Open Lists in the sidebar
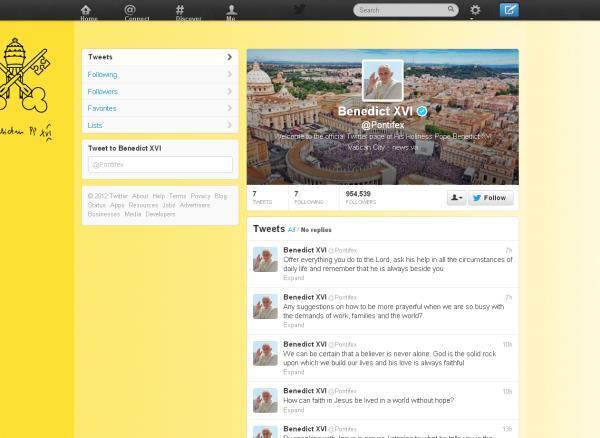600x438 pixels. tap(160, 125)
